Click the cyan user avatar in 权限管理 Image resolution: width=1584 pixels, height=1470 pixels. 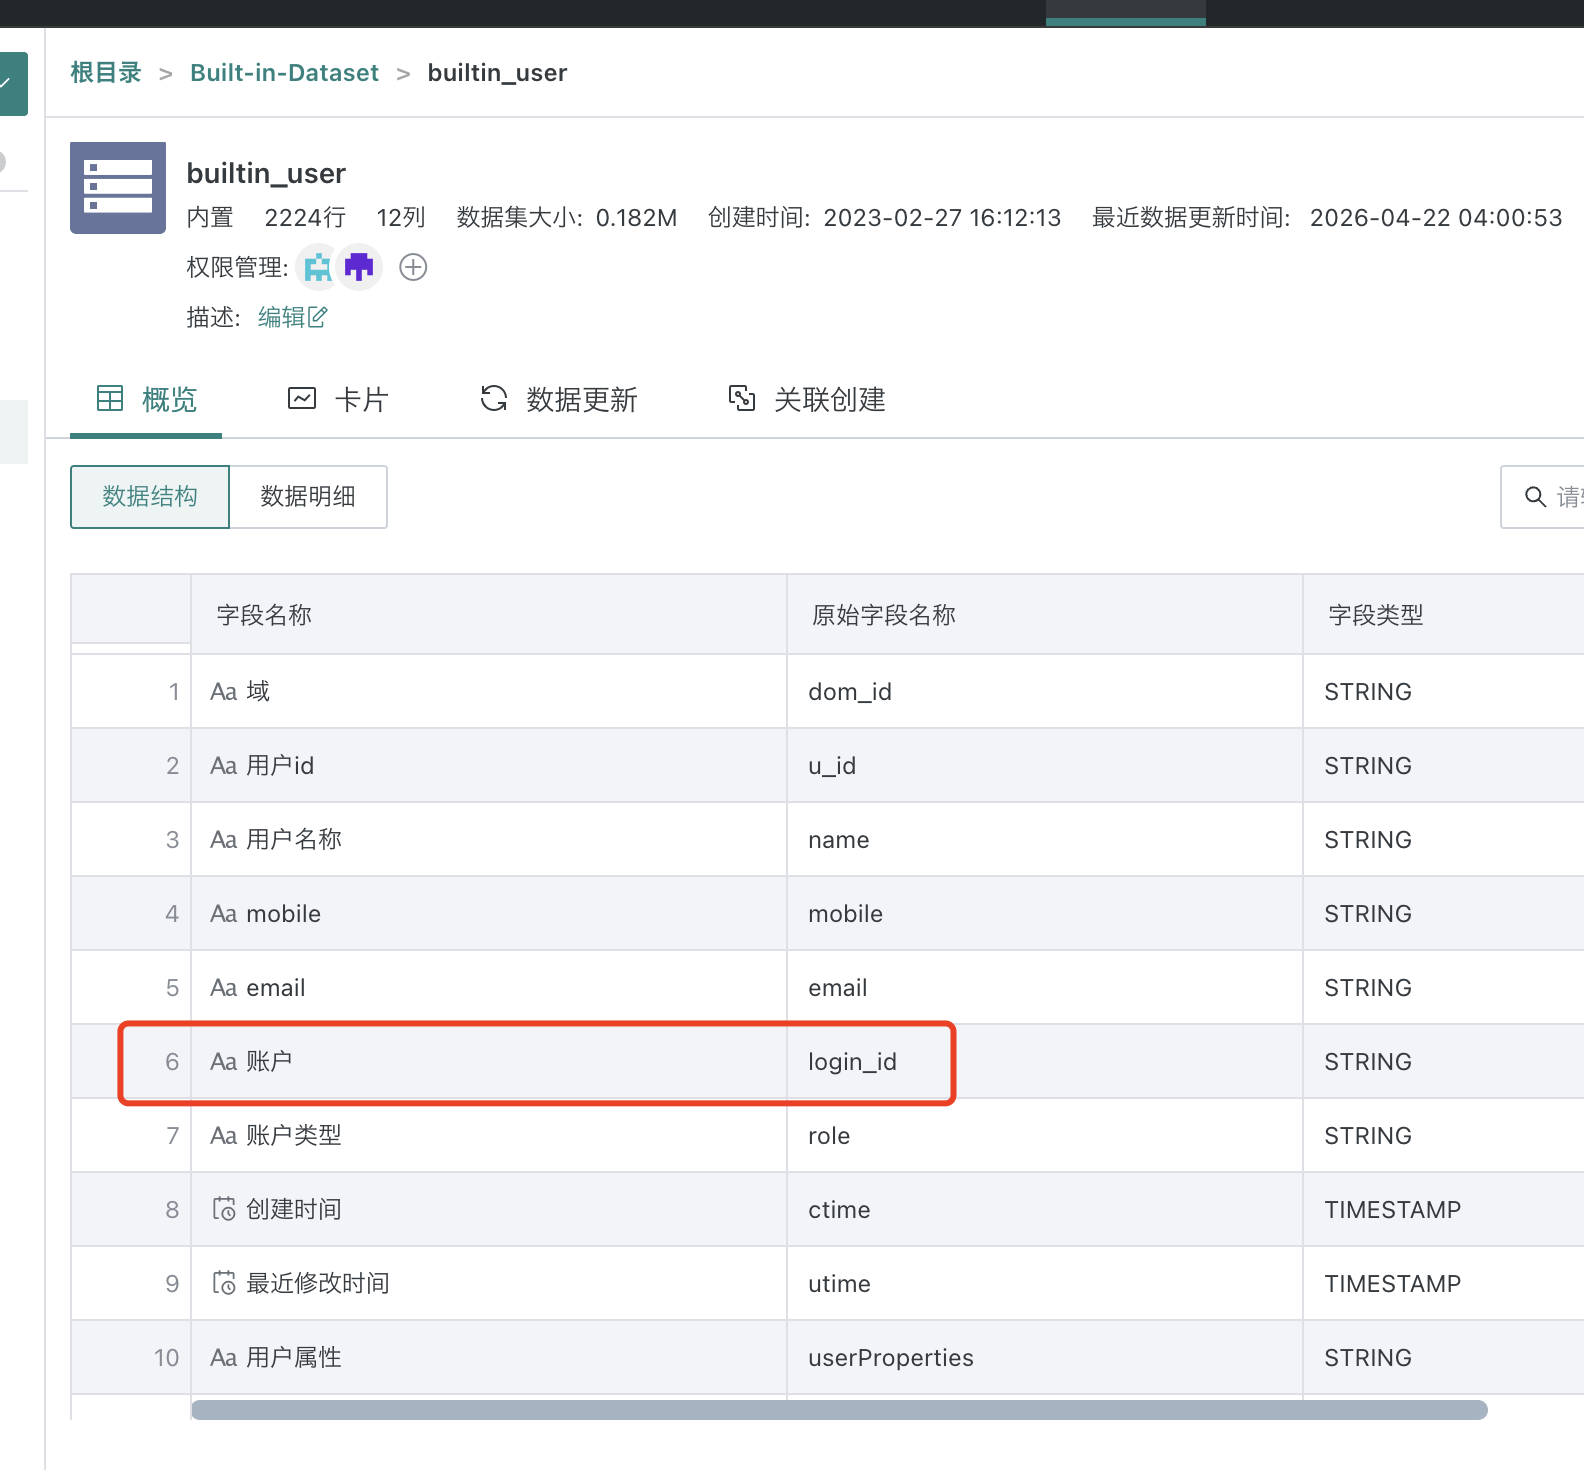coord(318,267)
